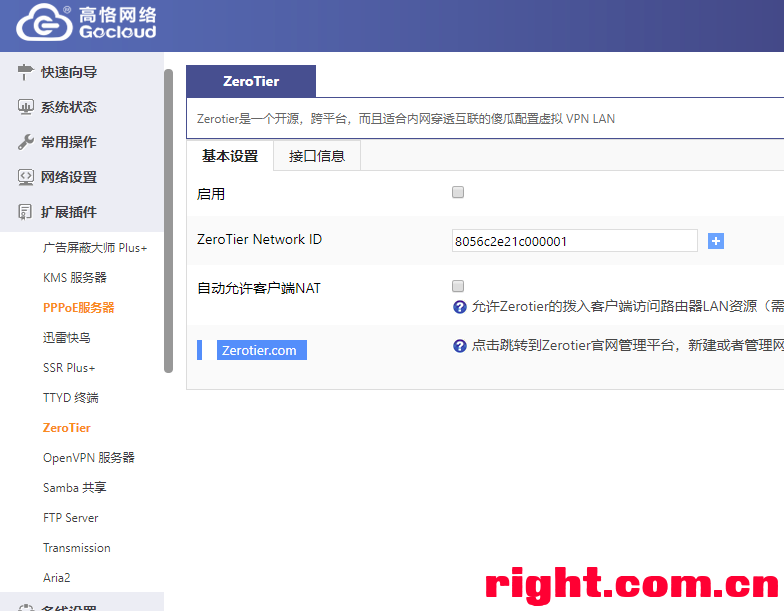Click the 系统状态 monitor icon
Viewport: 784px width, 611px height.
point(26,106)
